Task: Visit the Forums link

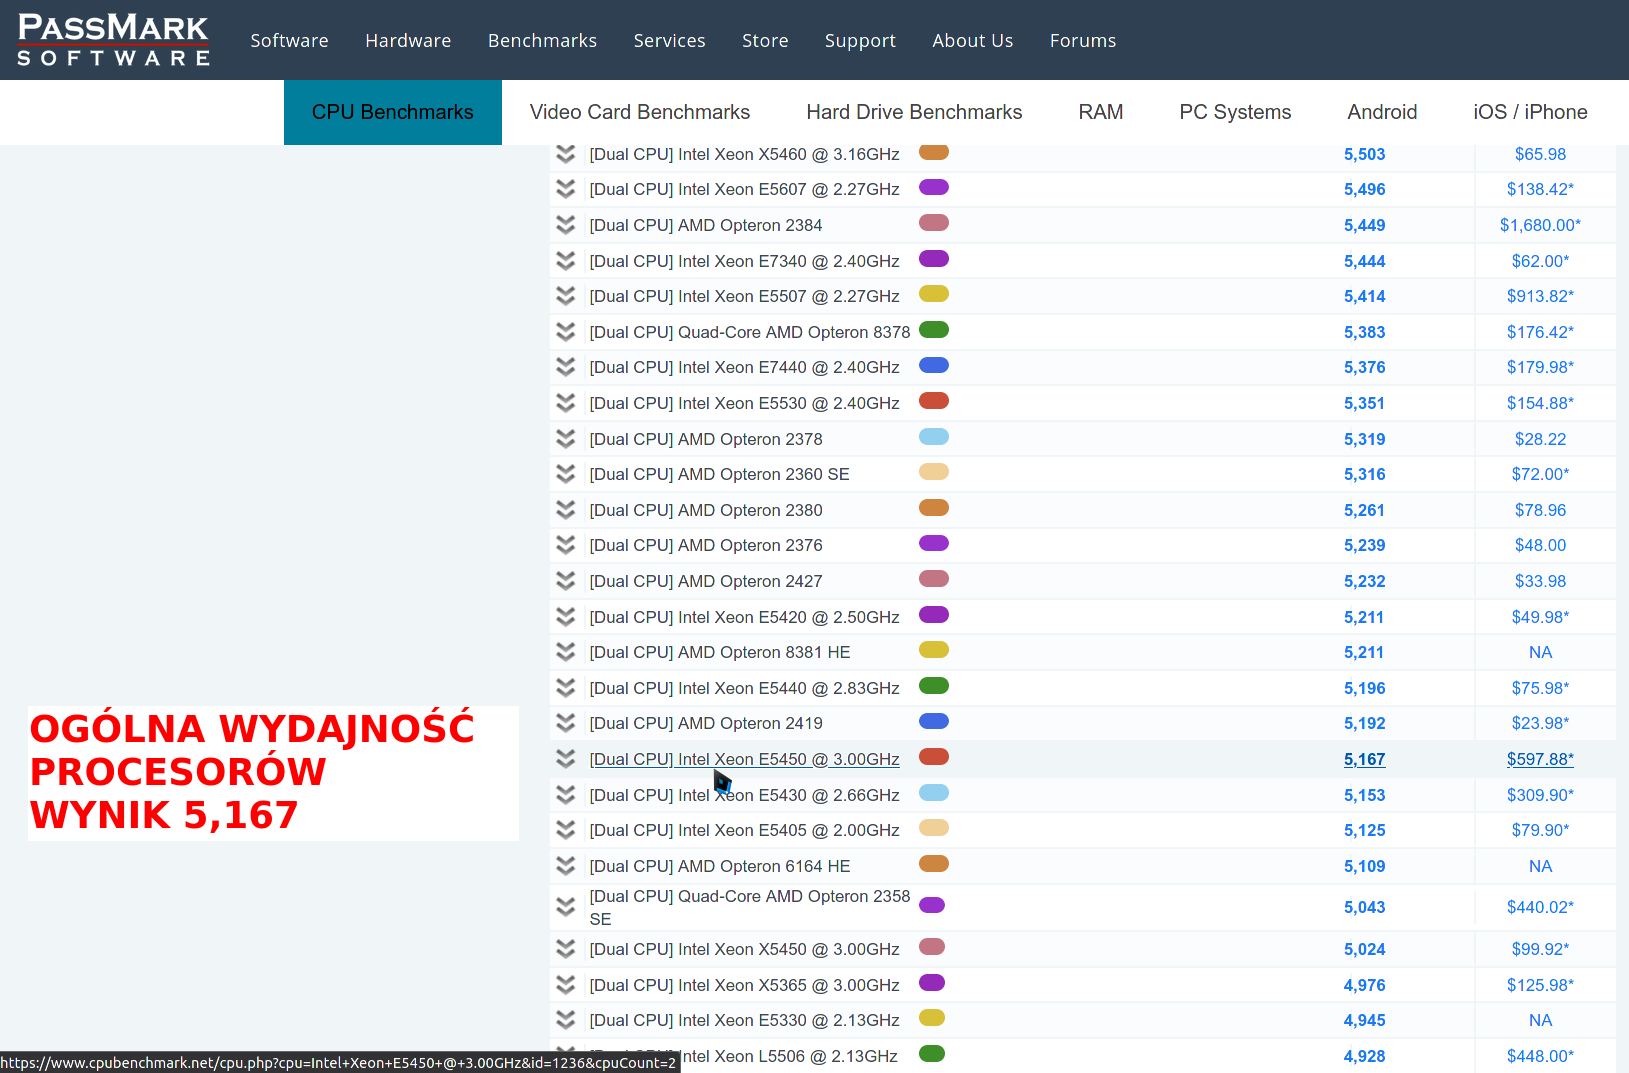Action: (x=1083, y=40)
